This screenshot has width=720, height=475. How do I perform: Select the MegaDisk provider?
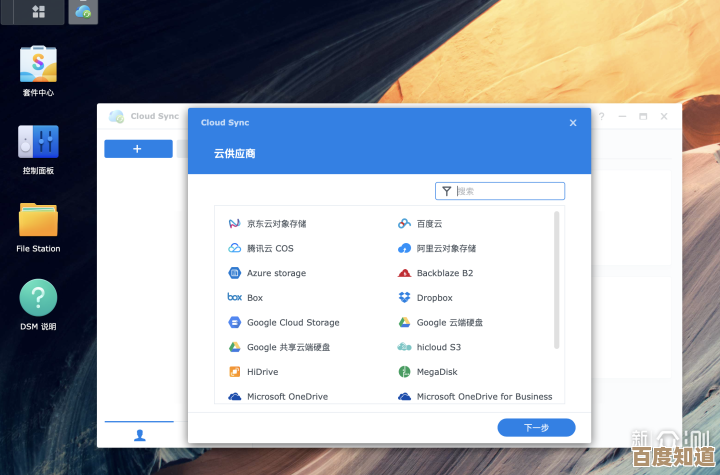(436, 372)
